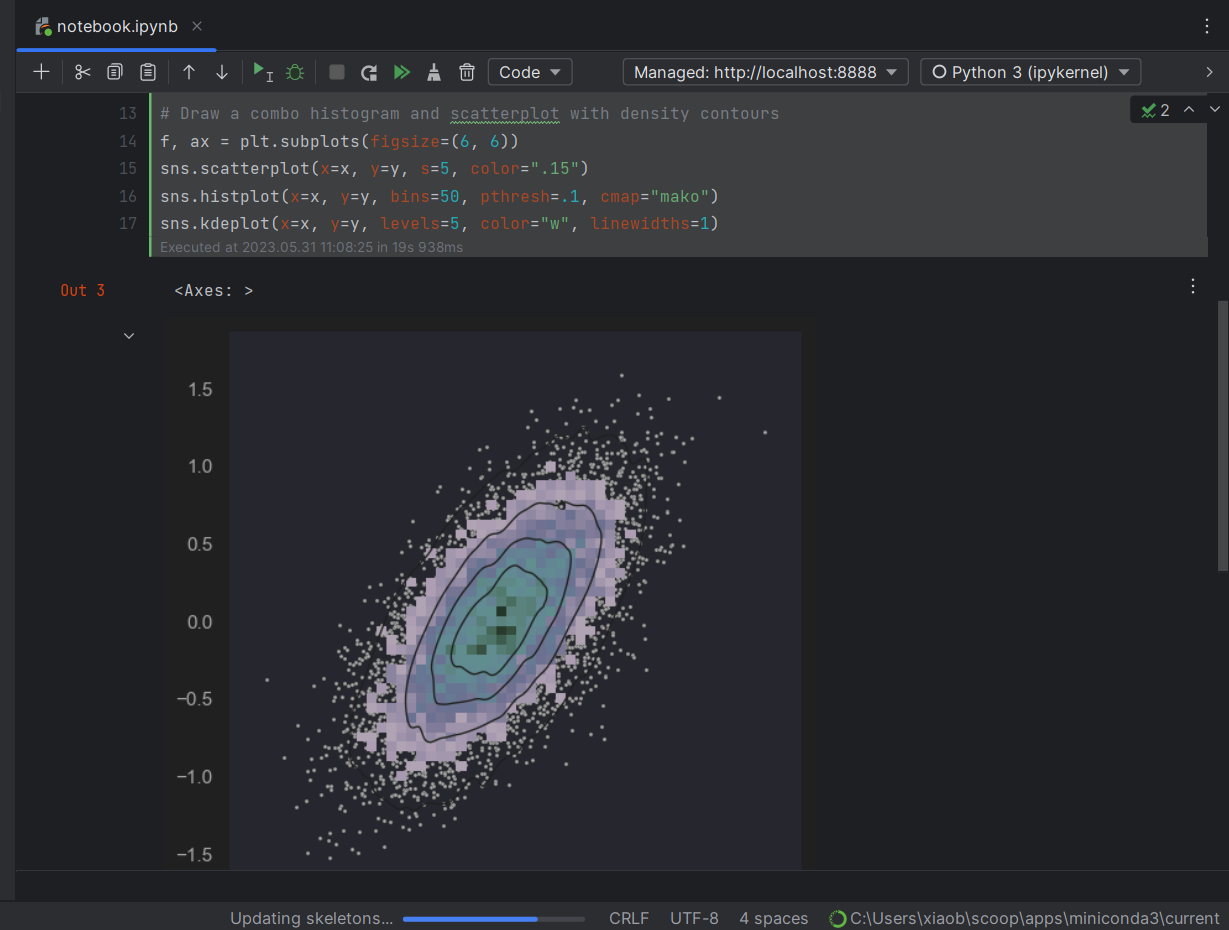Expand hidden toolbar items with chevron
The height and width of the screenshot is (930, 1229).
coord(1210,72)
